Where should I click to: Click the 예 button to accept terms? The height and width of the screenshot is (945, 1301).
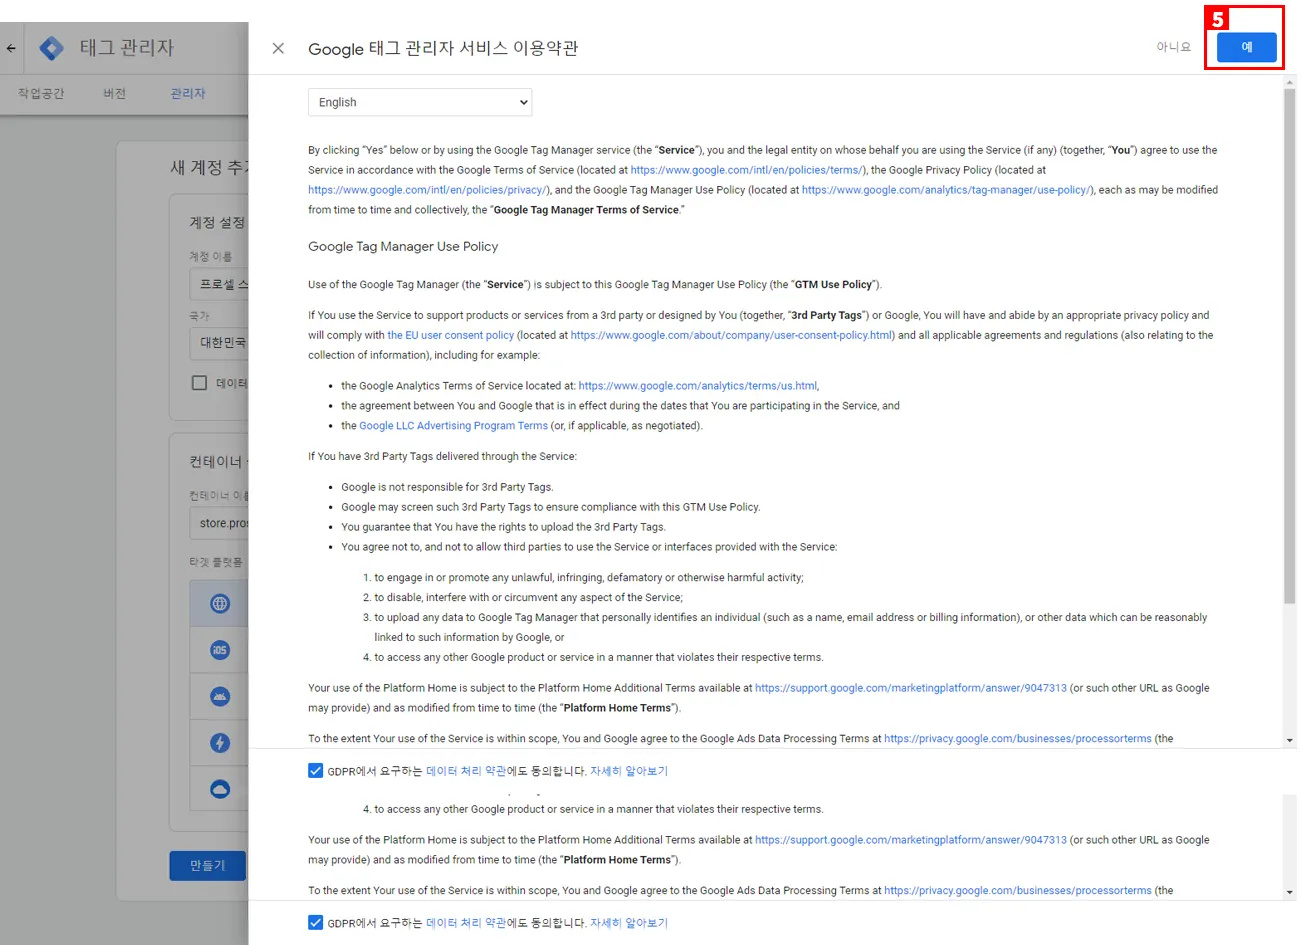click(1246, 47)
